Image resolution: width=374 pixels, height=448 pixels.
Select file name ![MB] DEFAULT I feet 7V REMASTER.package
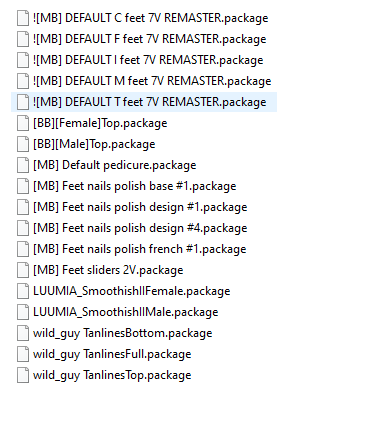click(148, 60)
